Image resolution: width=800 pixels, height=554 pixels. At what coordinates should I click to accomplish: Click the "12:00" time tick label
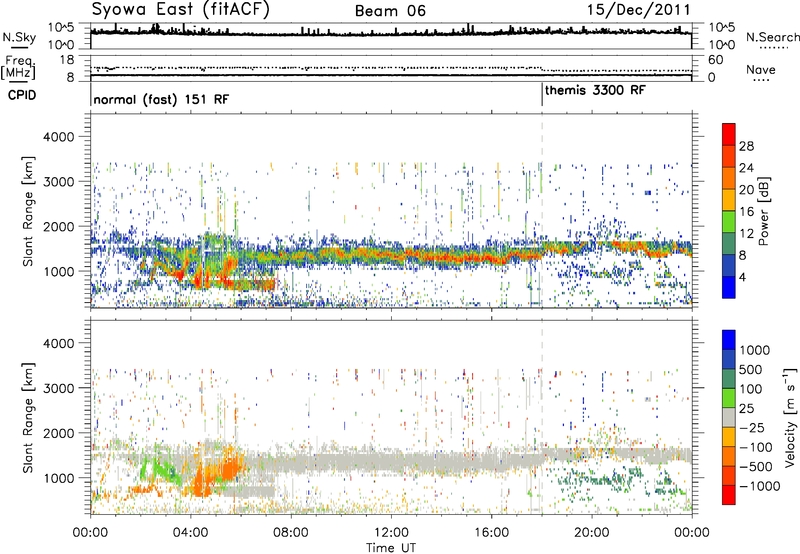click(390, 533)
